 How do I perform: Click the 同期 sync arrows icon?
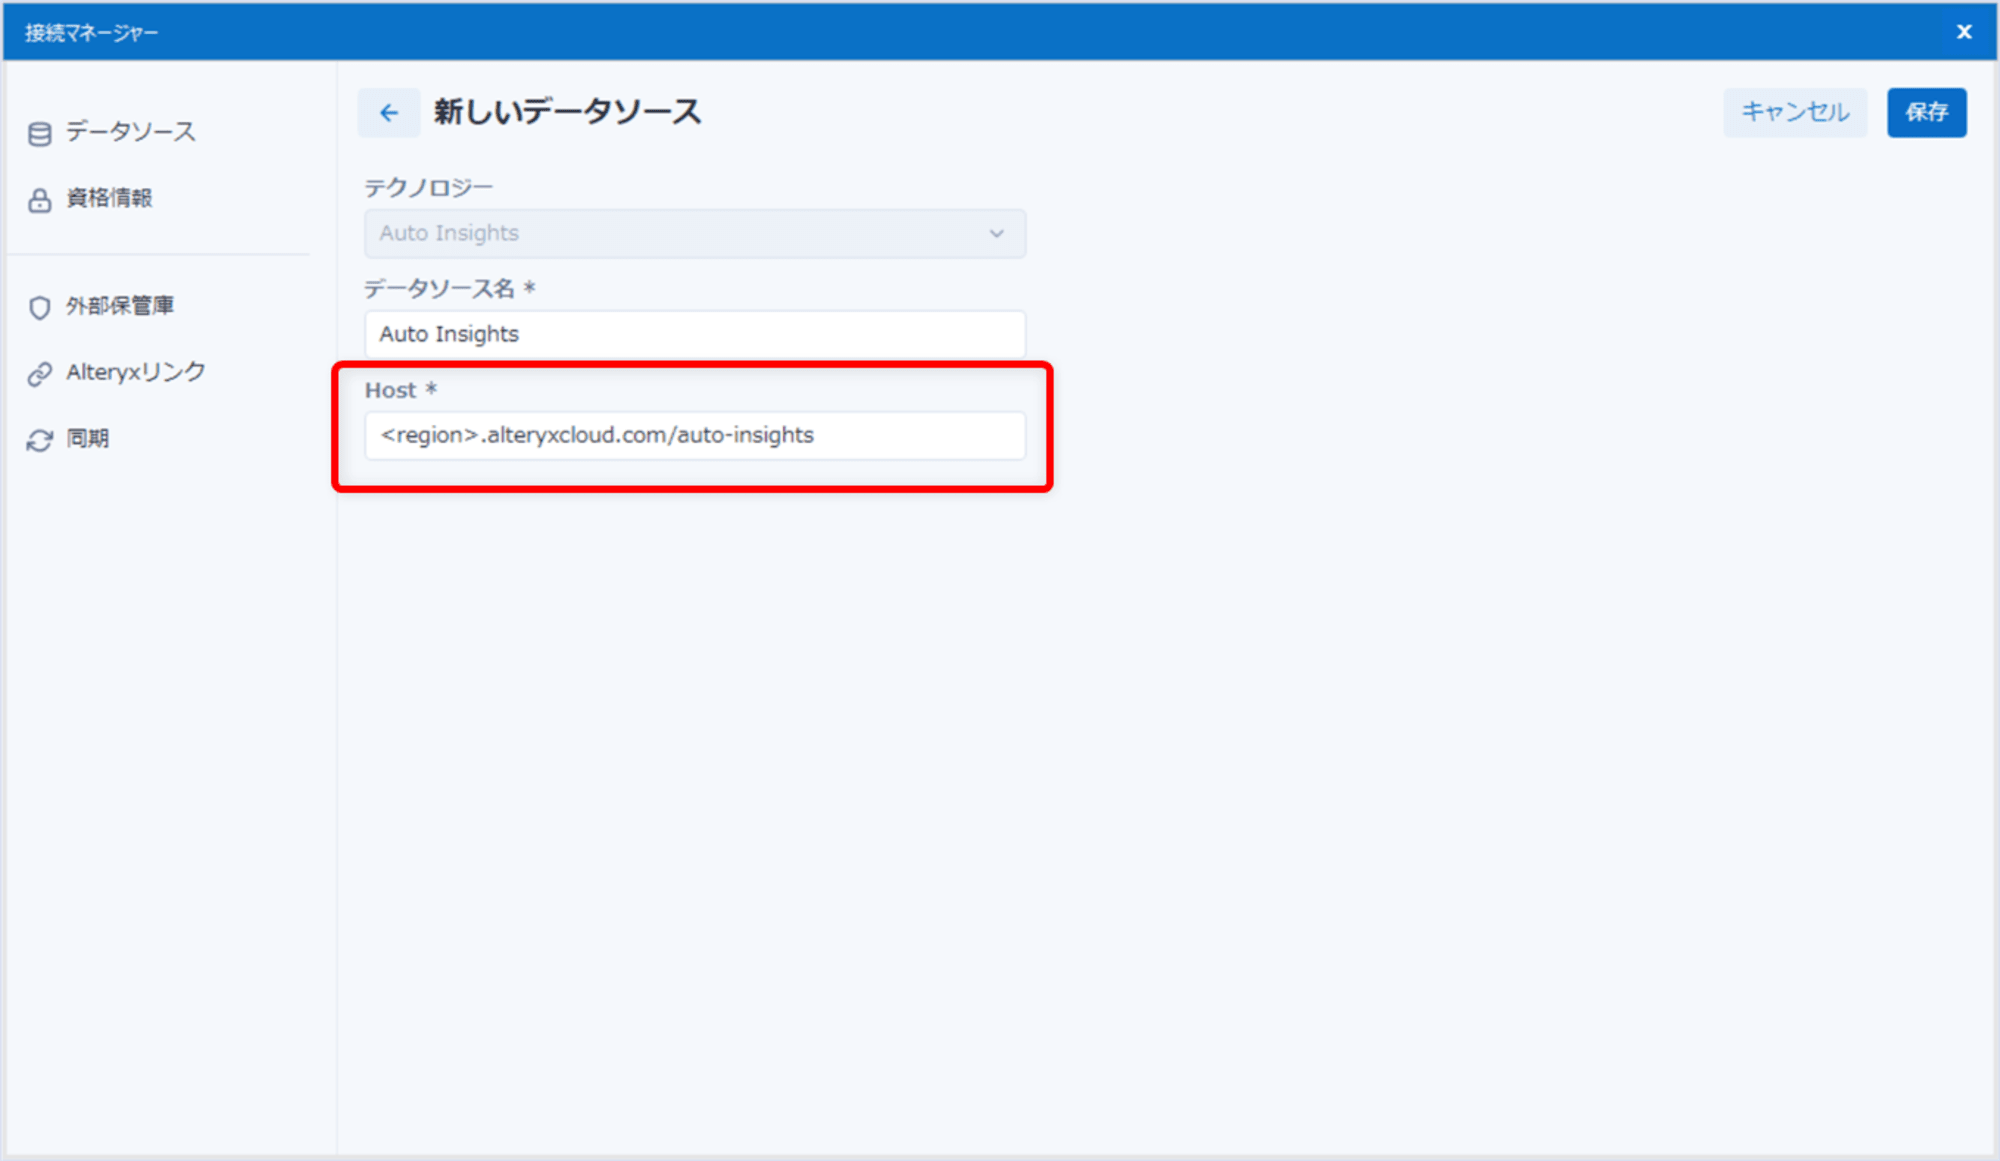[40, 440]
